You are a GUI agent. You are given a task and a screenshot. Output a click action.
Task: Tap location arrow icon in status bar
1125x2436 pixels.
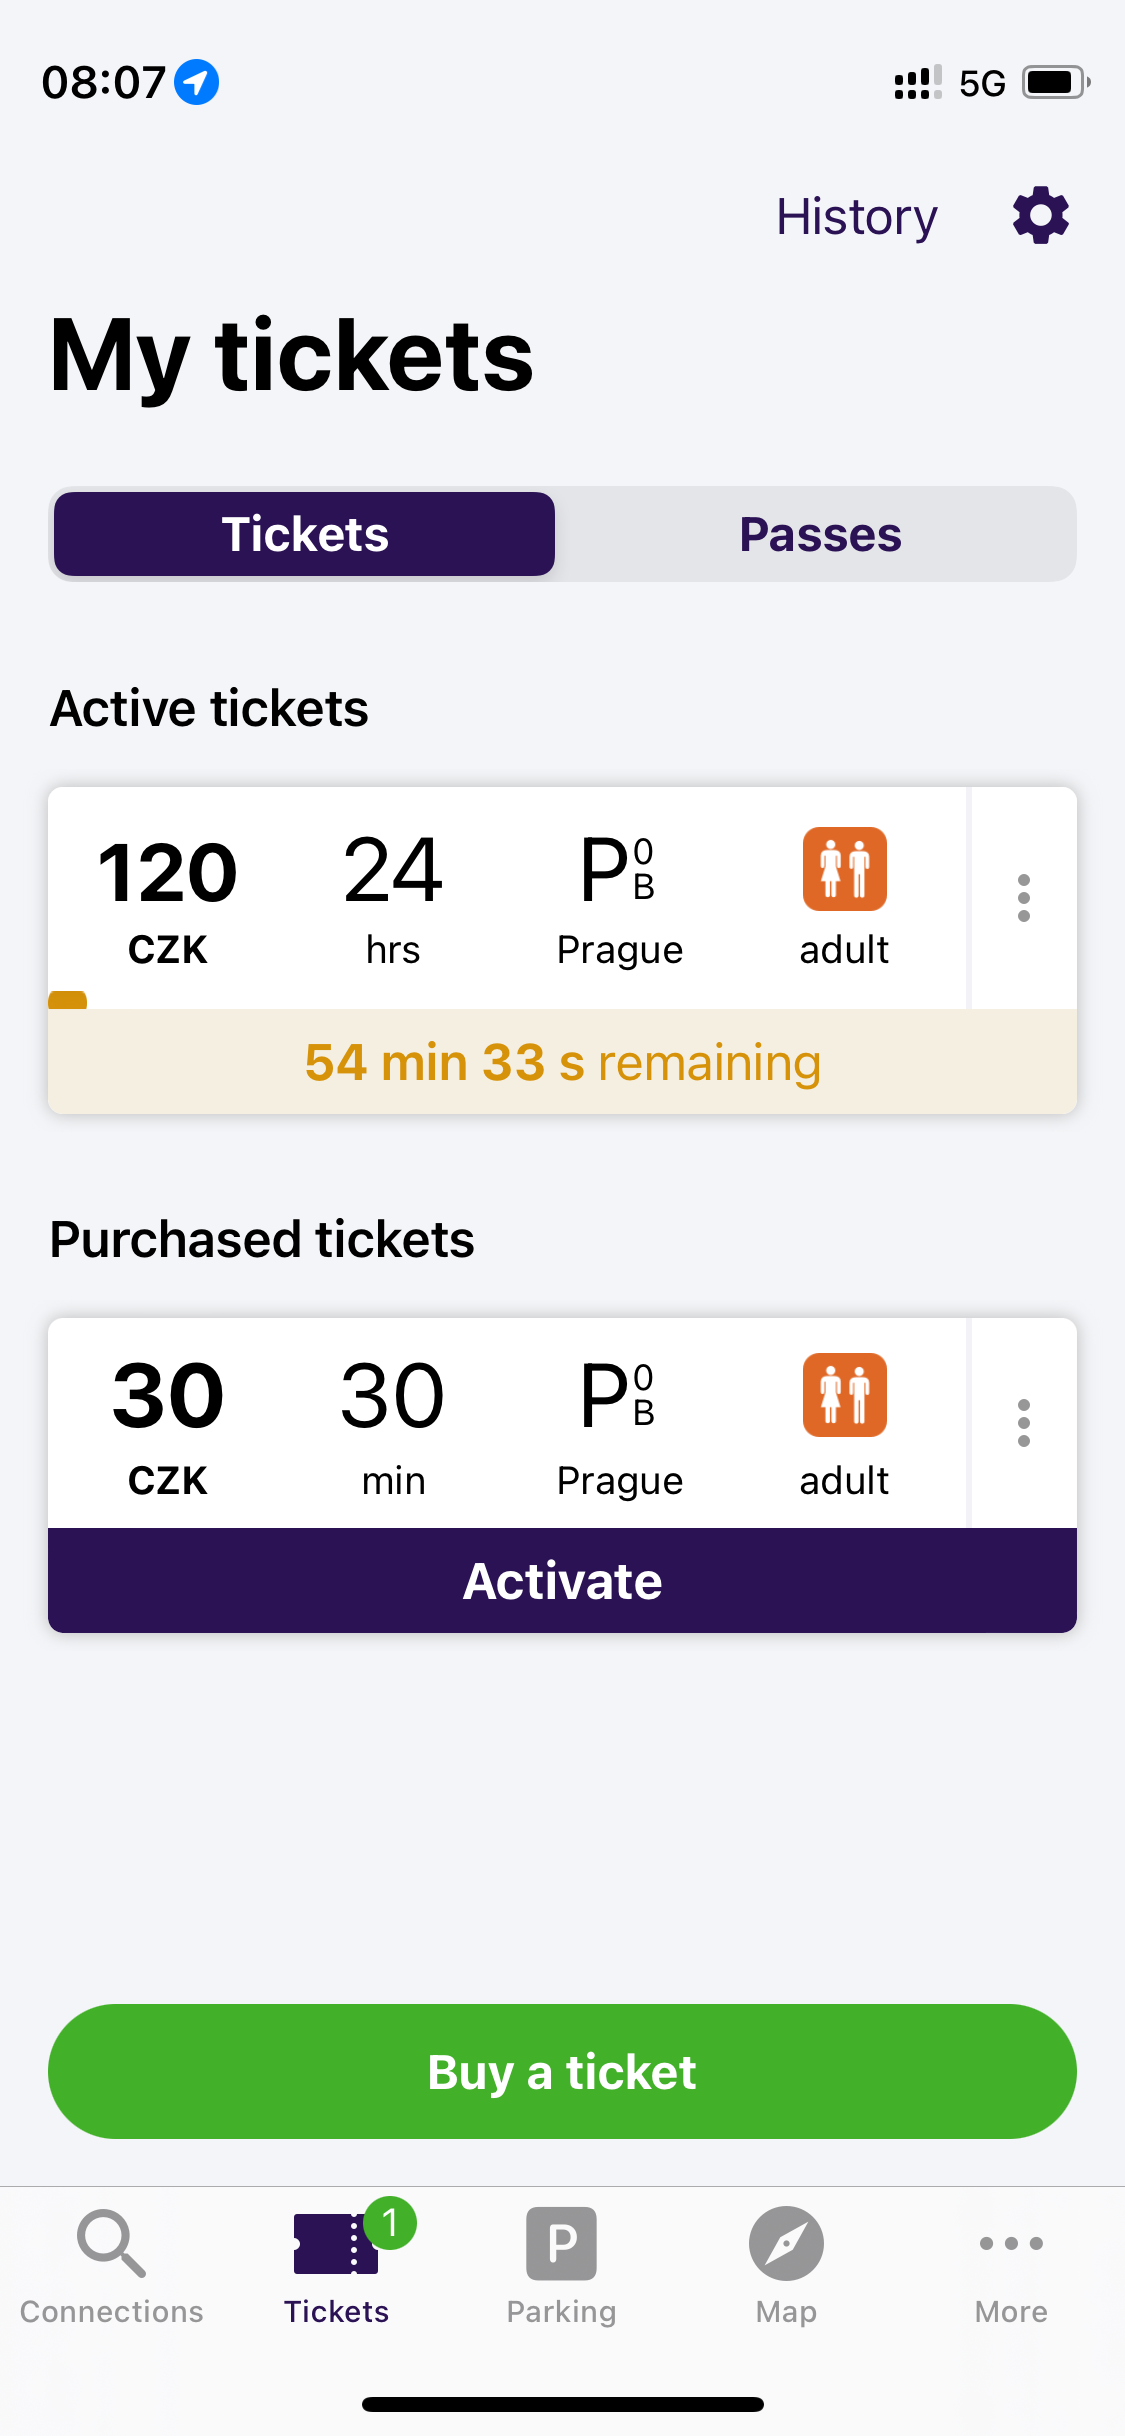point(196,82)
